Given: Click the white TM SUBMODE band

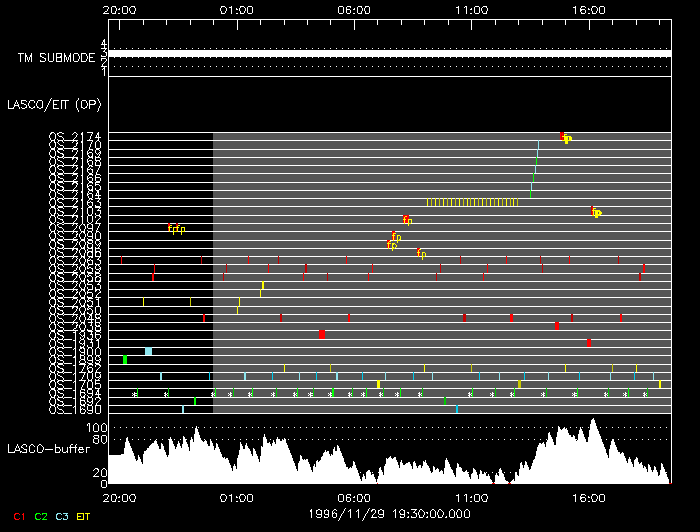Looking at the screenshot, I should (x=389, y=53).
